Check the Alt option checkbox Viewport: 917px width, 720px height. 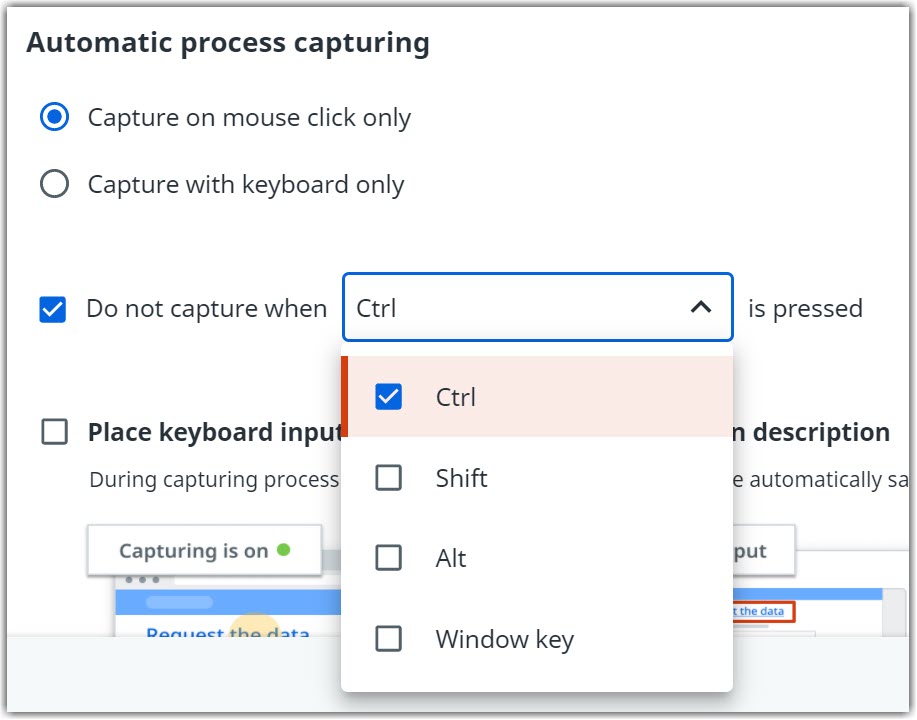(388, 557)
